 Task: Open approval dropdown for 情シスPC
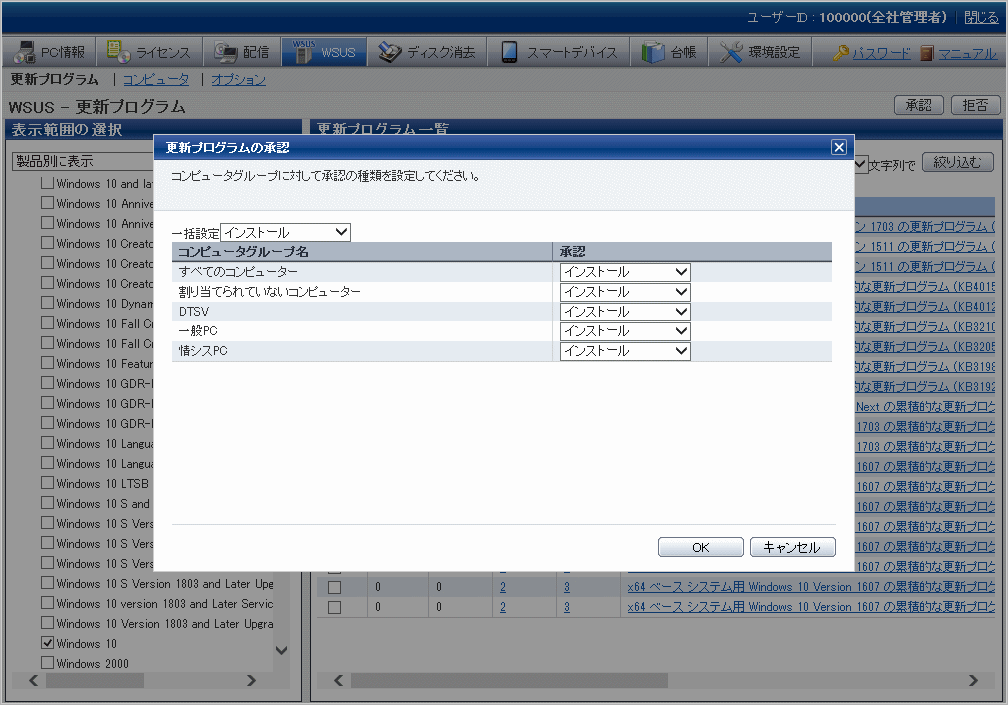tap(625, 351)
